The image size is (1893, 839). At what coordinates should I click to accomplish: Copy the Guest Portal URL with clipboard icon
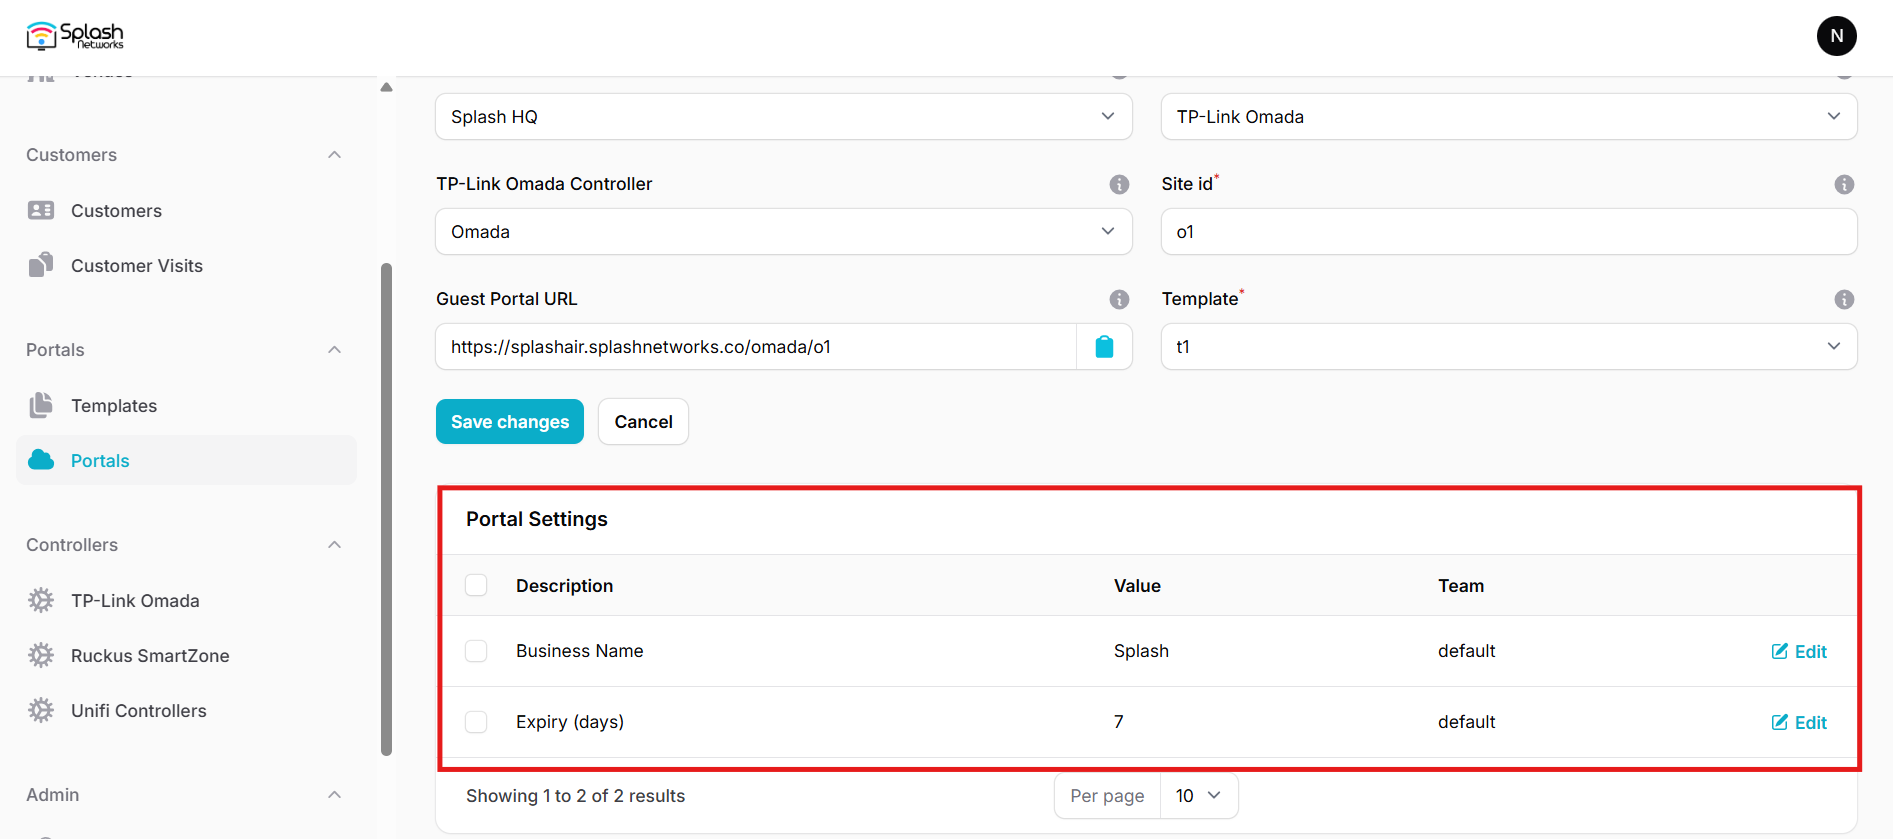[x=1104, y=347]
